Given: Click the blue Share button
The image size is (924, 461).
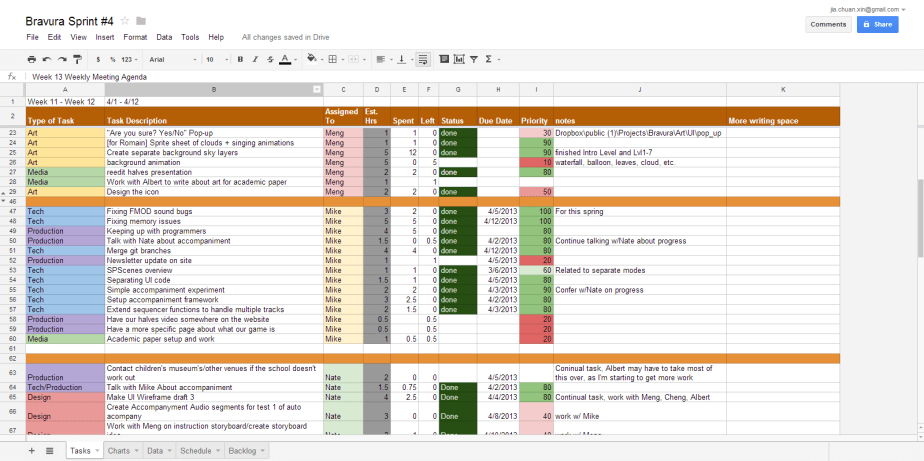Looking at the screenshot, I should click(x=877, y=24).
